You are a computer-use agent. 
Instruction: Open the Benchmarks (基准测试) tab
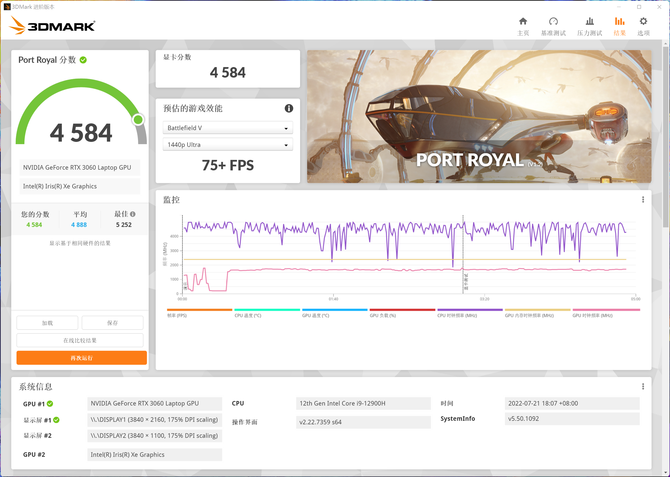(x=553, y=25)
